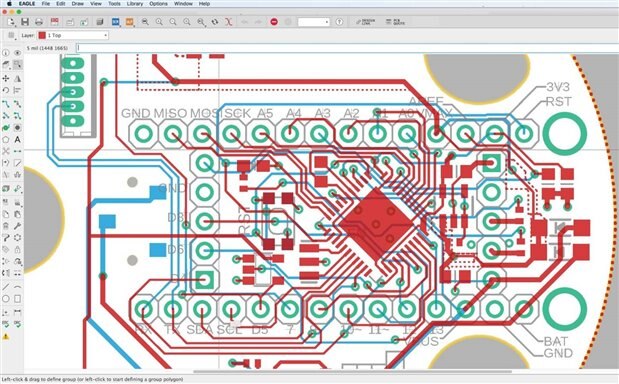The width and height of the screenshot is (619, 384).
Task: Select the Rectangle tool
Action: (17, 299)
